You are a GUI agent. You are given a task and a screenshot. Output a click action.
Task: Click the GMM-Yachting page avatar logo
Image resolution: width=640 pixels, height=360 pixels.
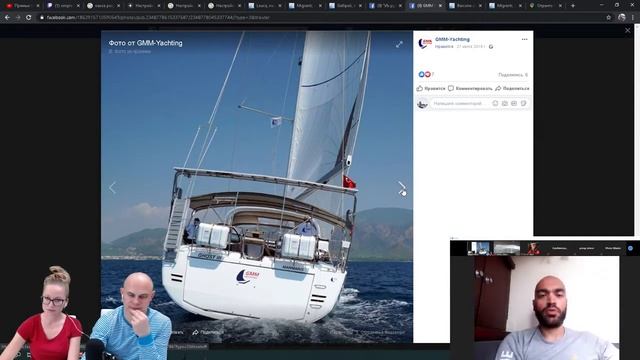[x=425, y=43]
